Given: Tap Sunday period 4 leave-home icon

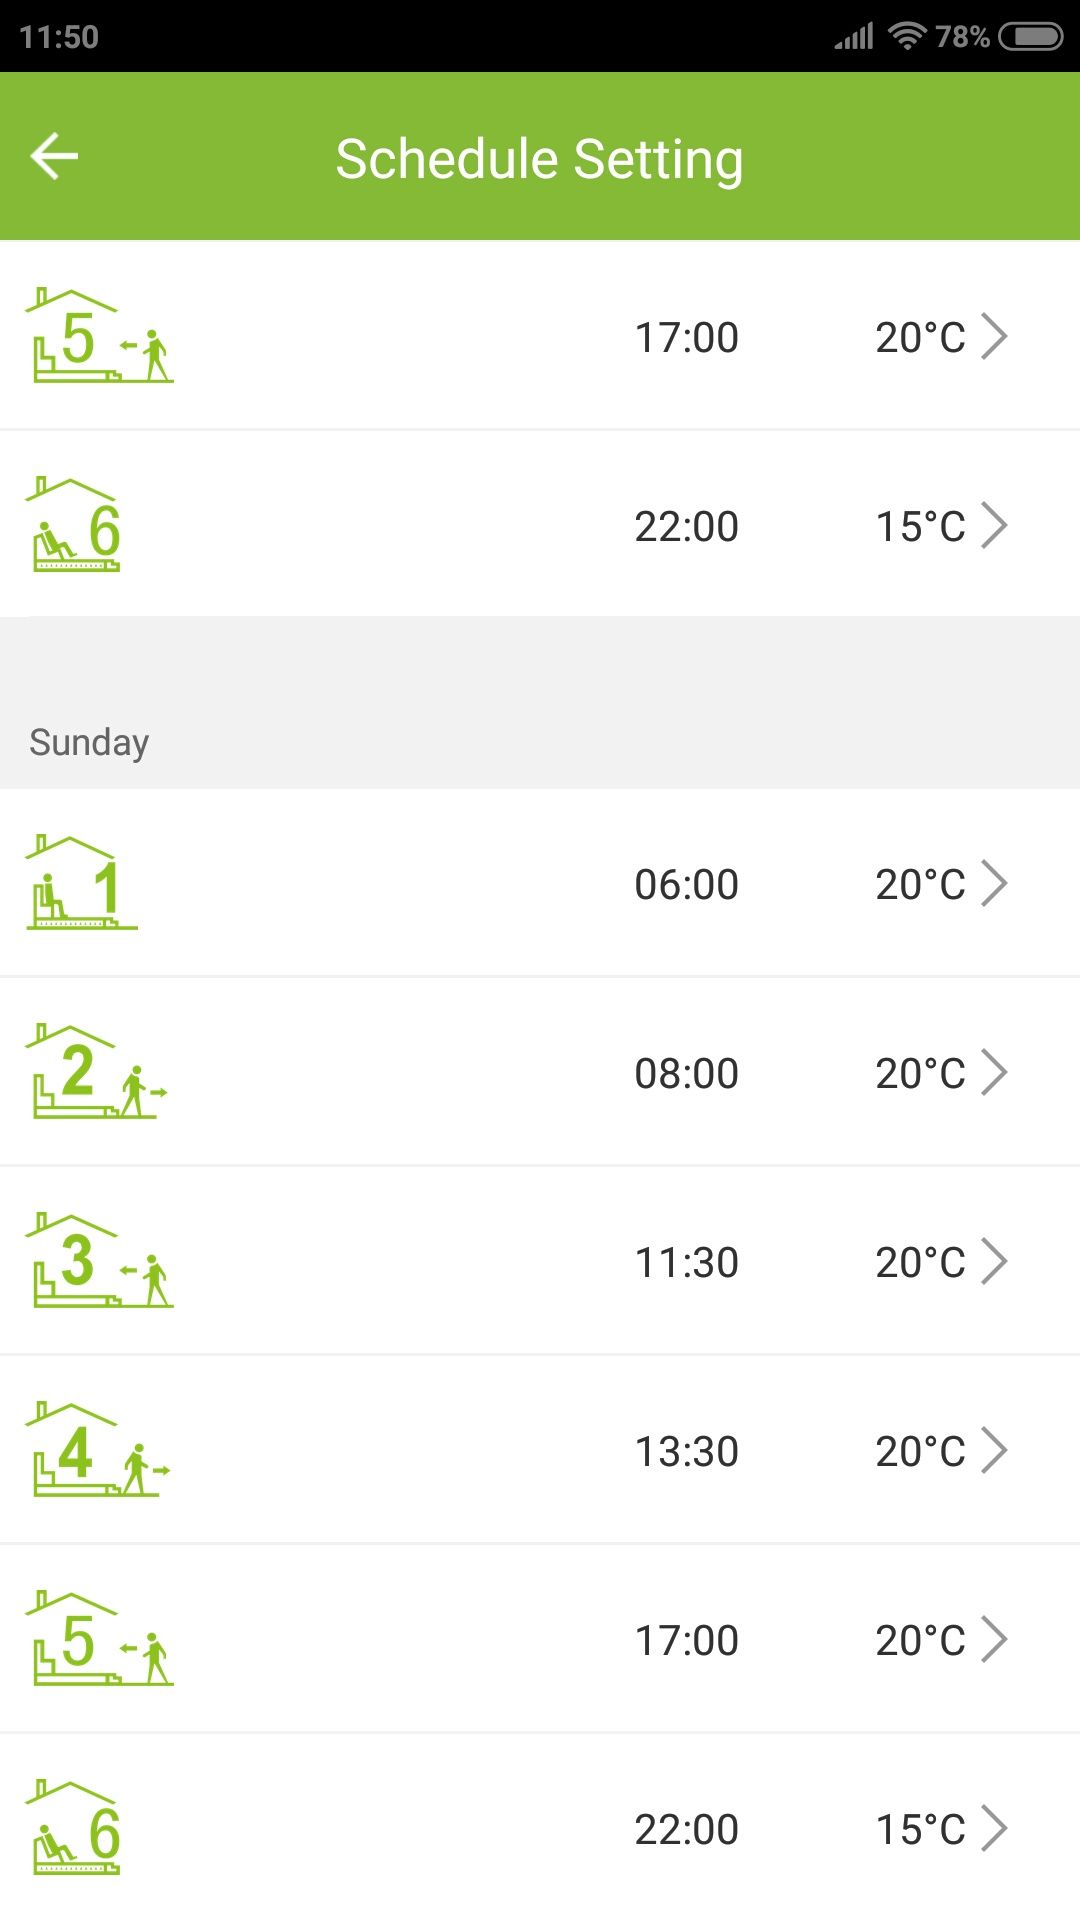Looking at the screenshot, I should point(98,1449).
